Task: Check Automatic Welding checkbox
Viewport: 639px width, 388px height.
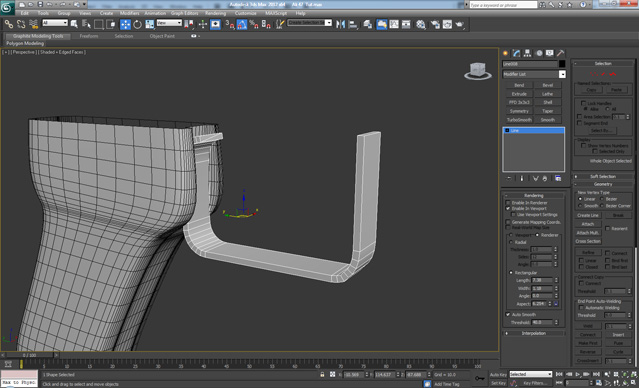Action: [x=582, y=308]
